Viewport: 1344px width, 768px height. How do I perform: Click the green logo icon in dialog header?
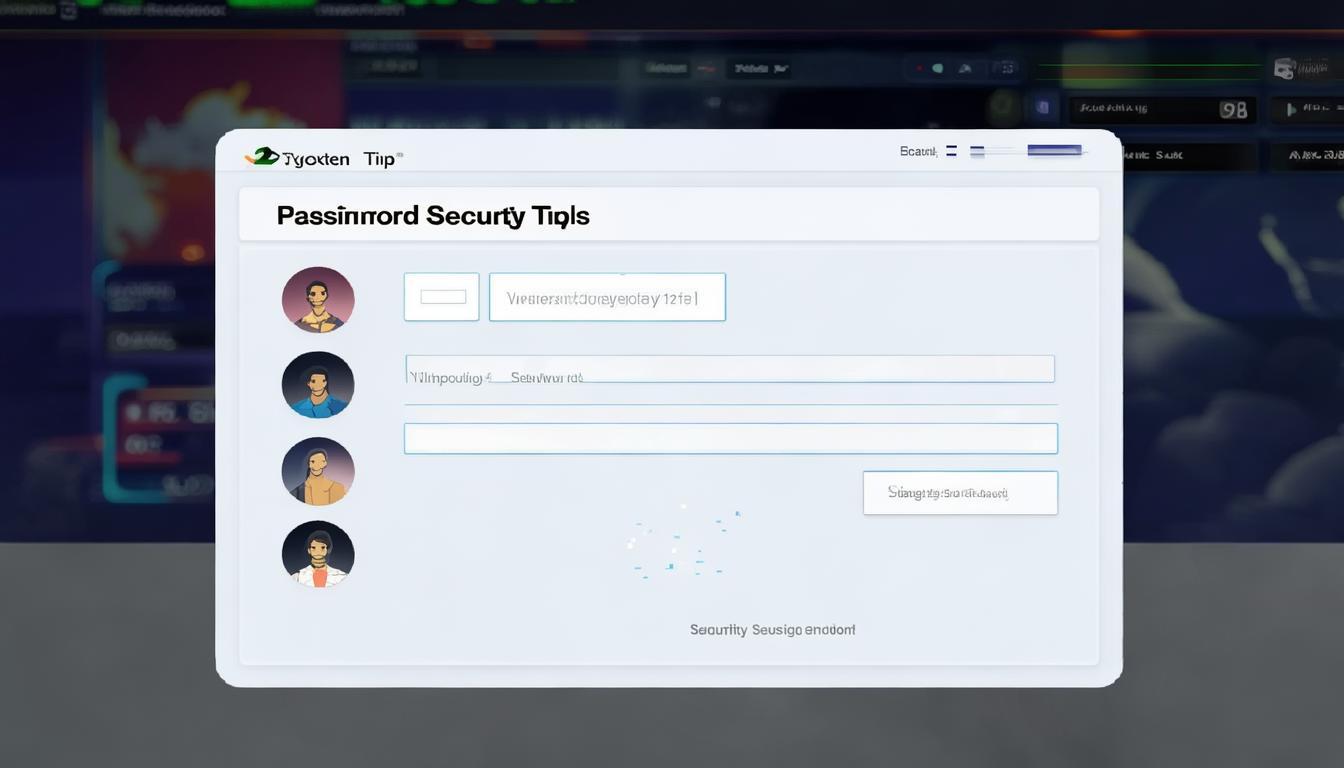262,157
